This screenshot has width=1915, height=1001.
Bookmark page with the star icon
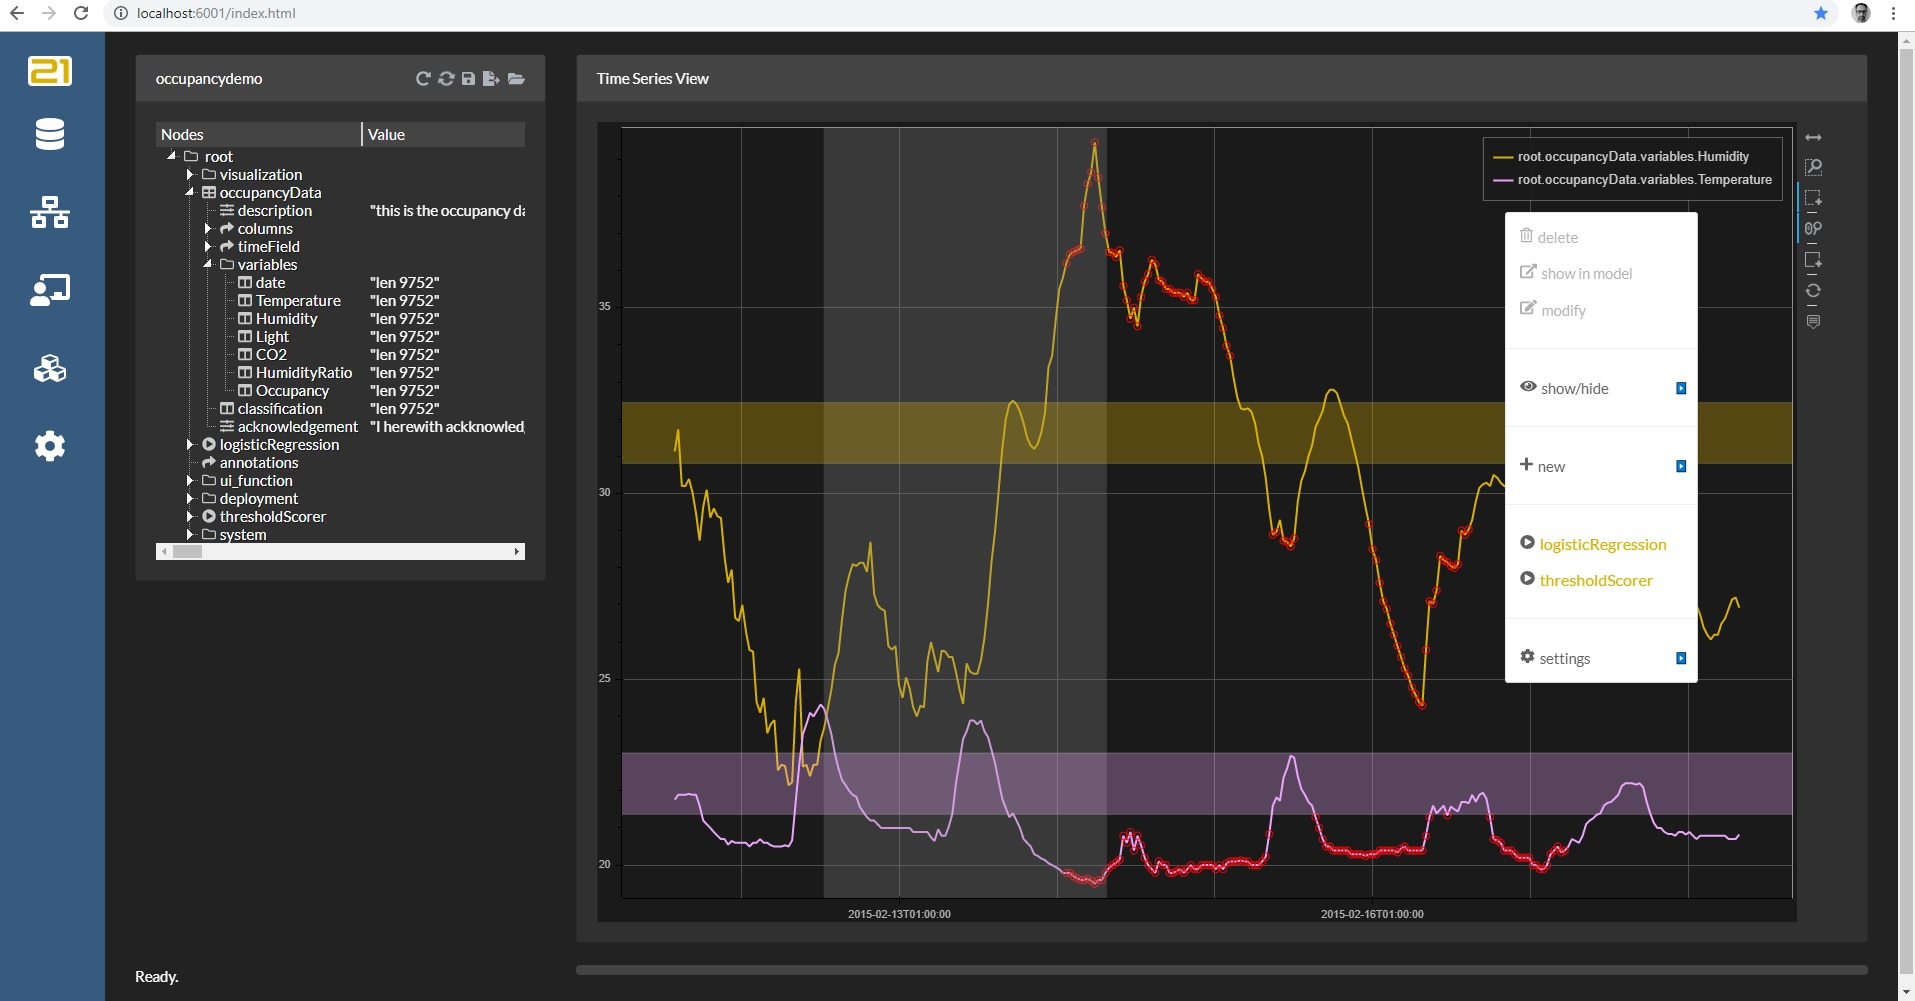1821,13
